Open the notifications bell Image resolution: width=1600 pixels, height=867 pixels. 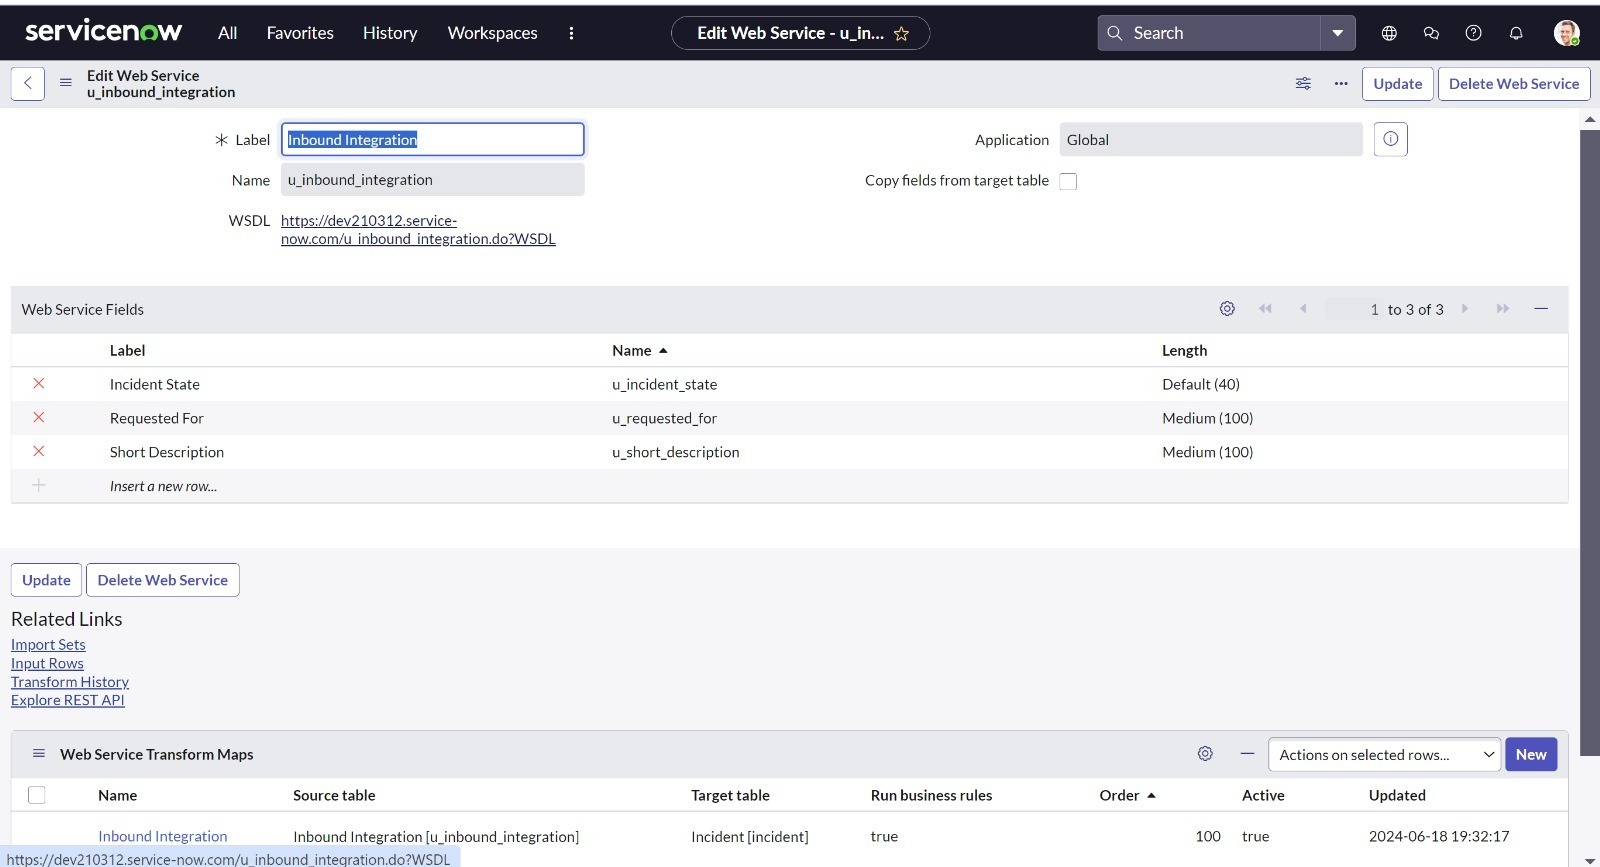pos(1516,33)
